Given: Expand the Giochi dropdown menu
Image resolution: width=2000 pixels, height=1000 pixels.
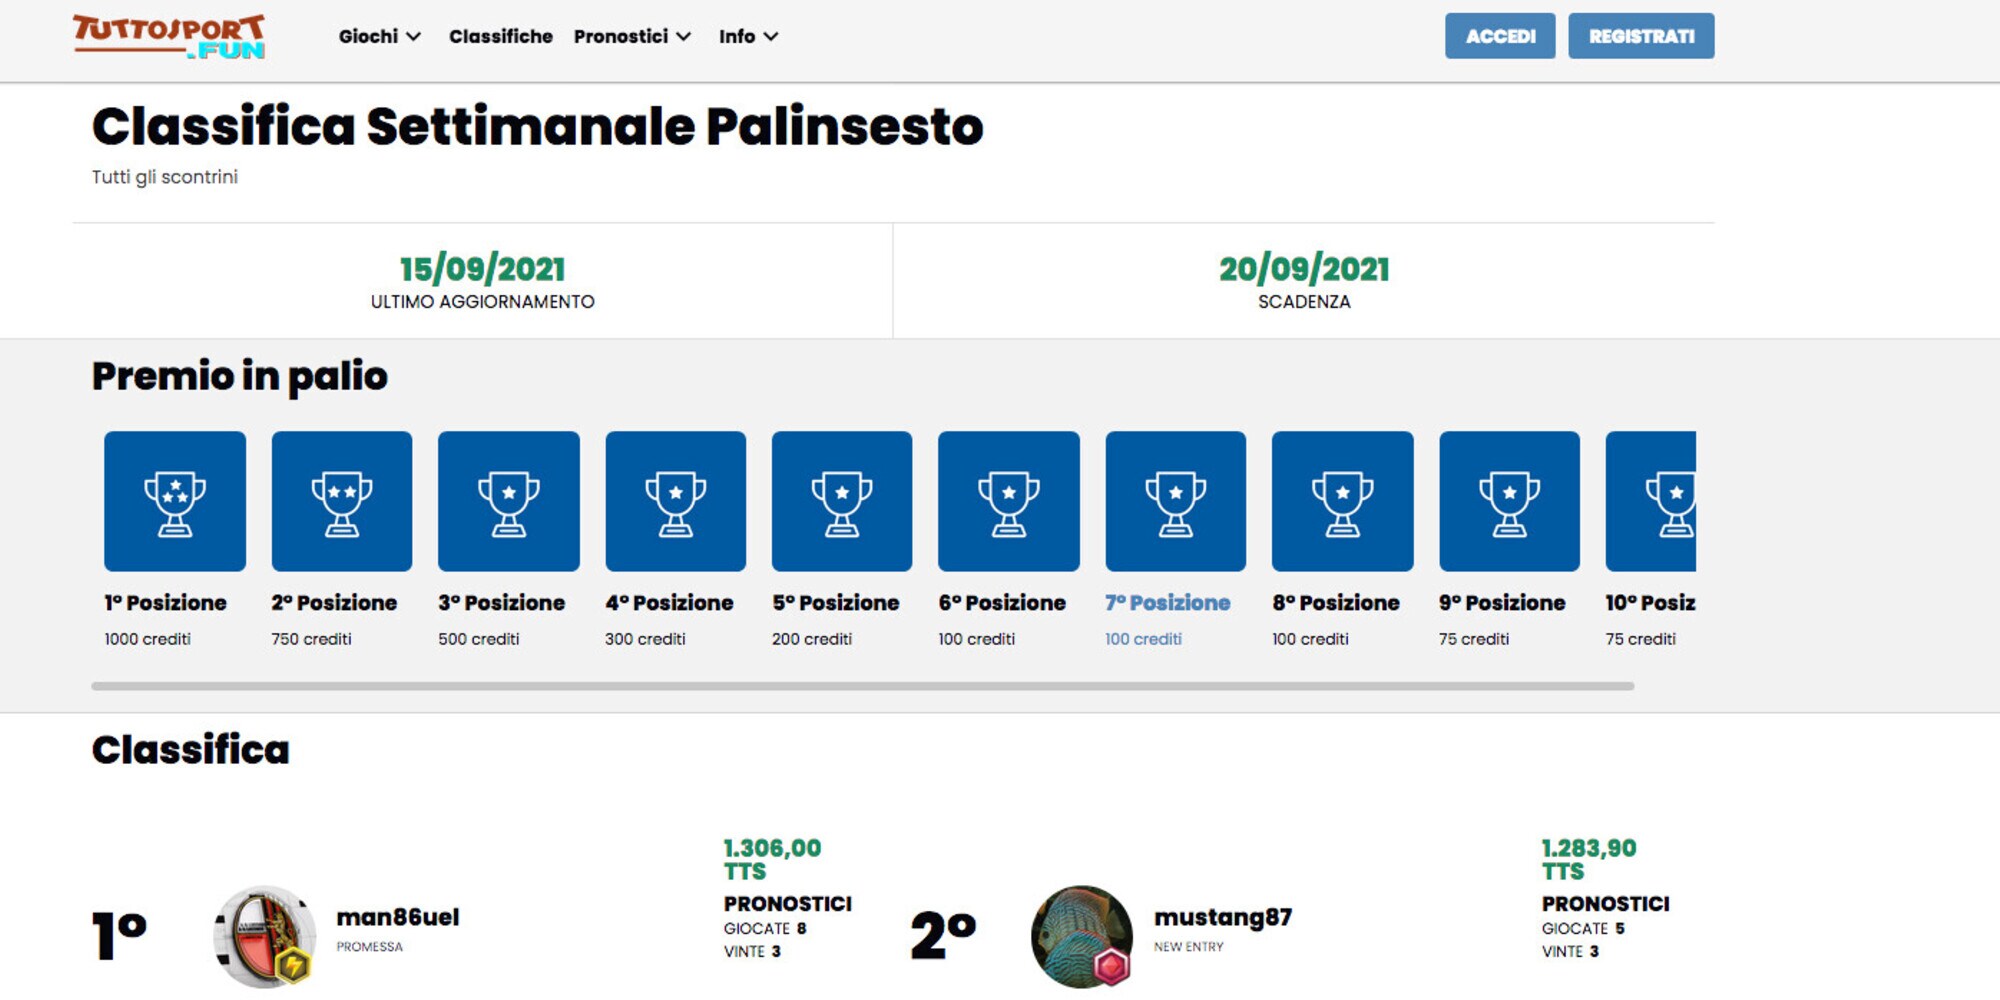Looking at the screenshot, I should (380, 36).
